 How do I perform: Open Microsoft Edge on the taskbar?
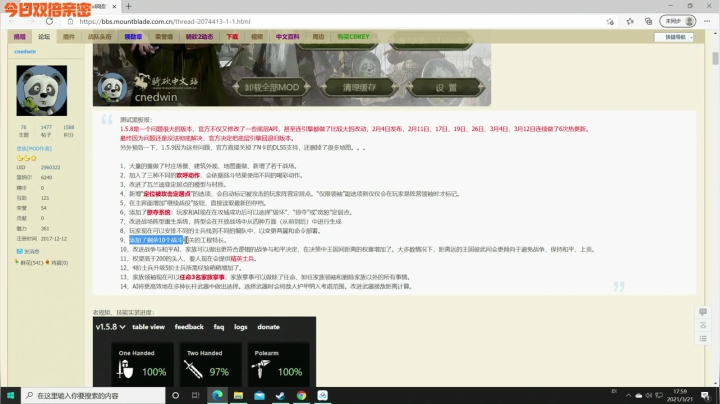coord(217,395)
